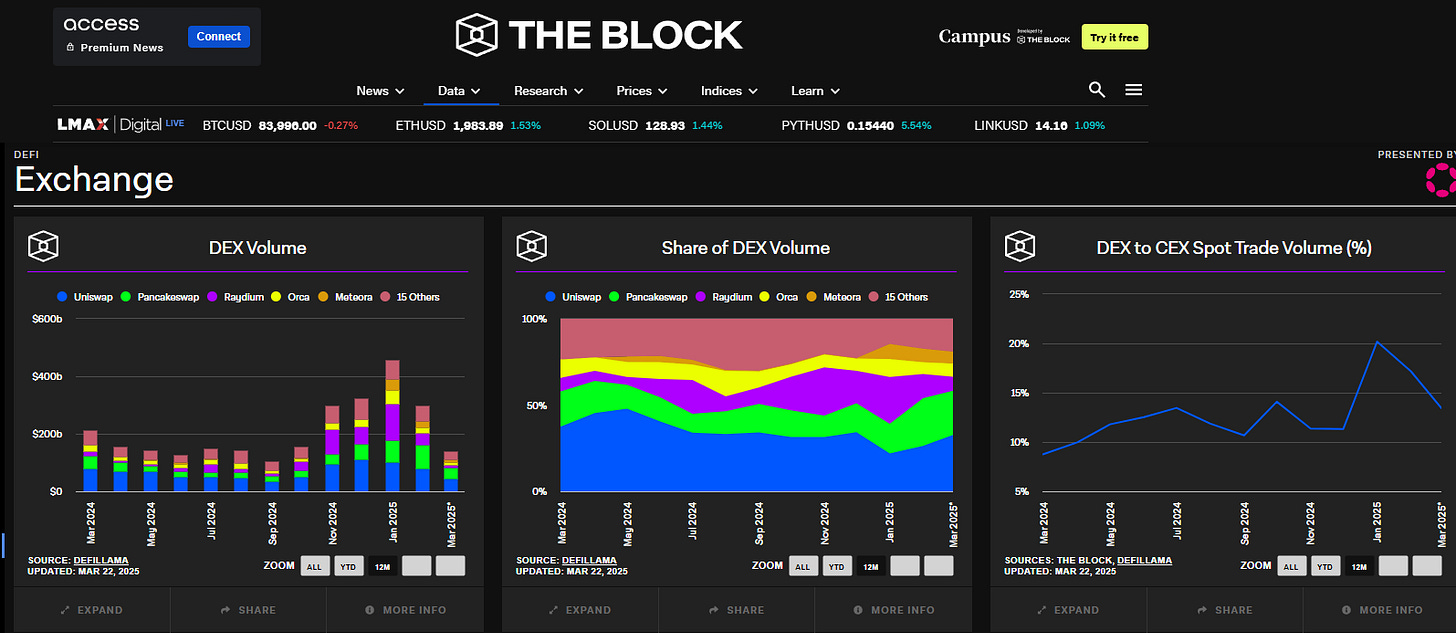The image size is (1456, 633).
Task: Set Share of DEX Volume zoom to ALL
Action: (803, 566)
